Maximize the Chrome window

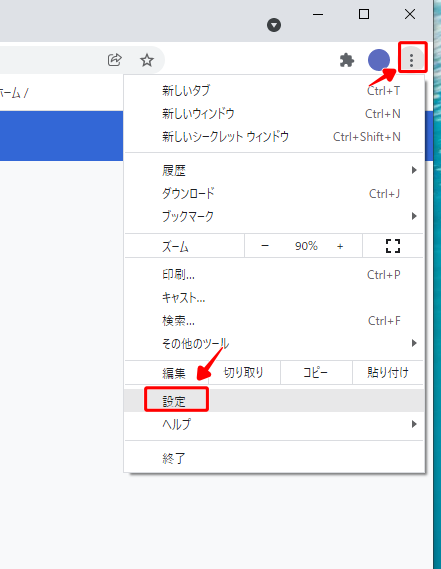point(364,15)
